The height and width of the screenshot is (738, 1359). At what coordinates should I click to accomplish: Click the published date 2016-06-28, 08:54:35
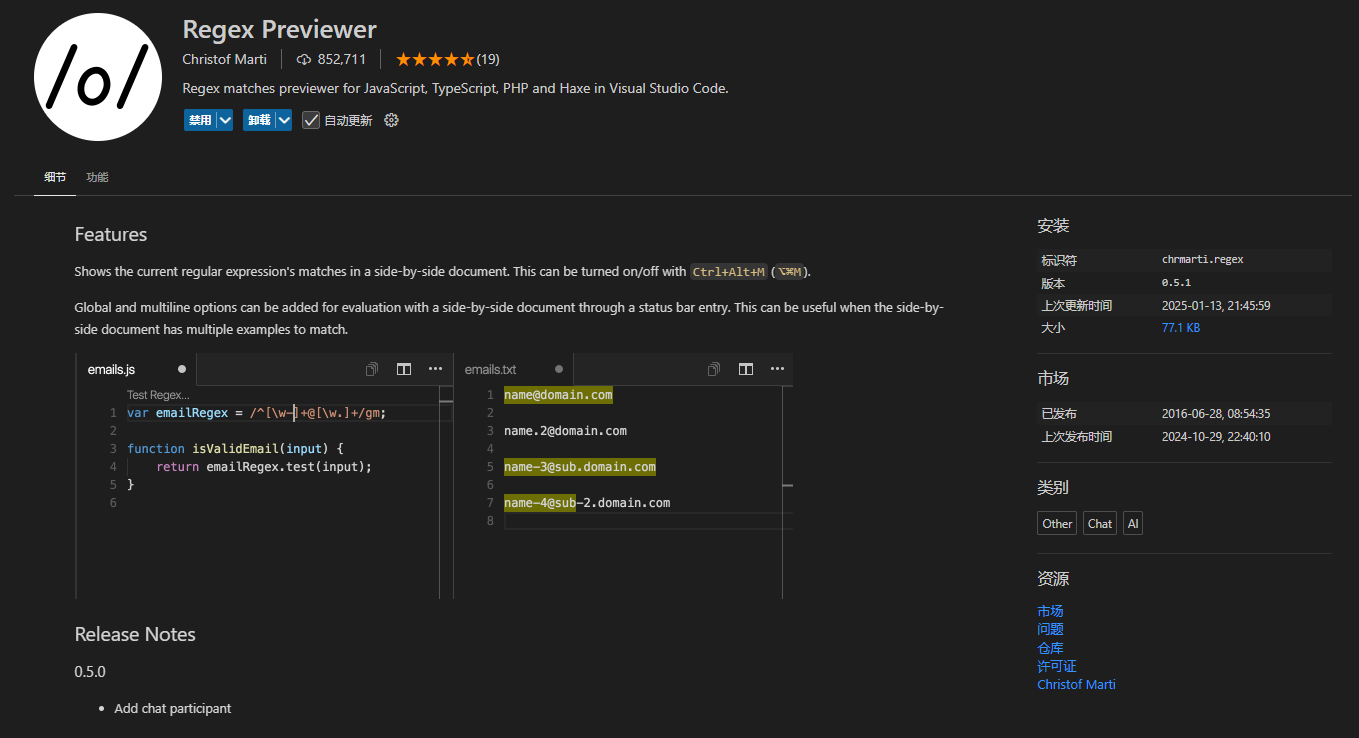[1216, 414]
